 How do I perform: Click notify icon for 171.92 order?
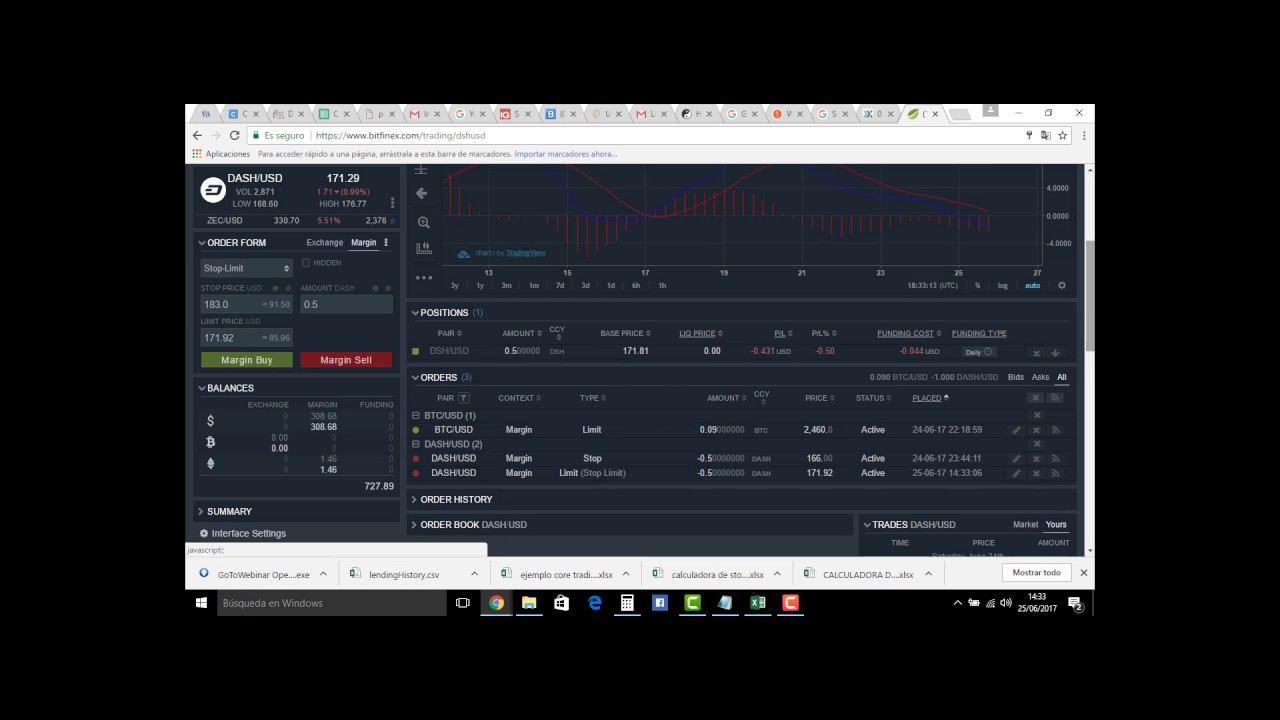[x=1055, y=473]
